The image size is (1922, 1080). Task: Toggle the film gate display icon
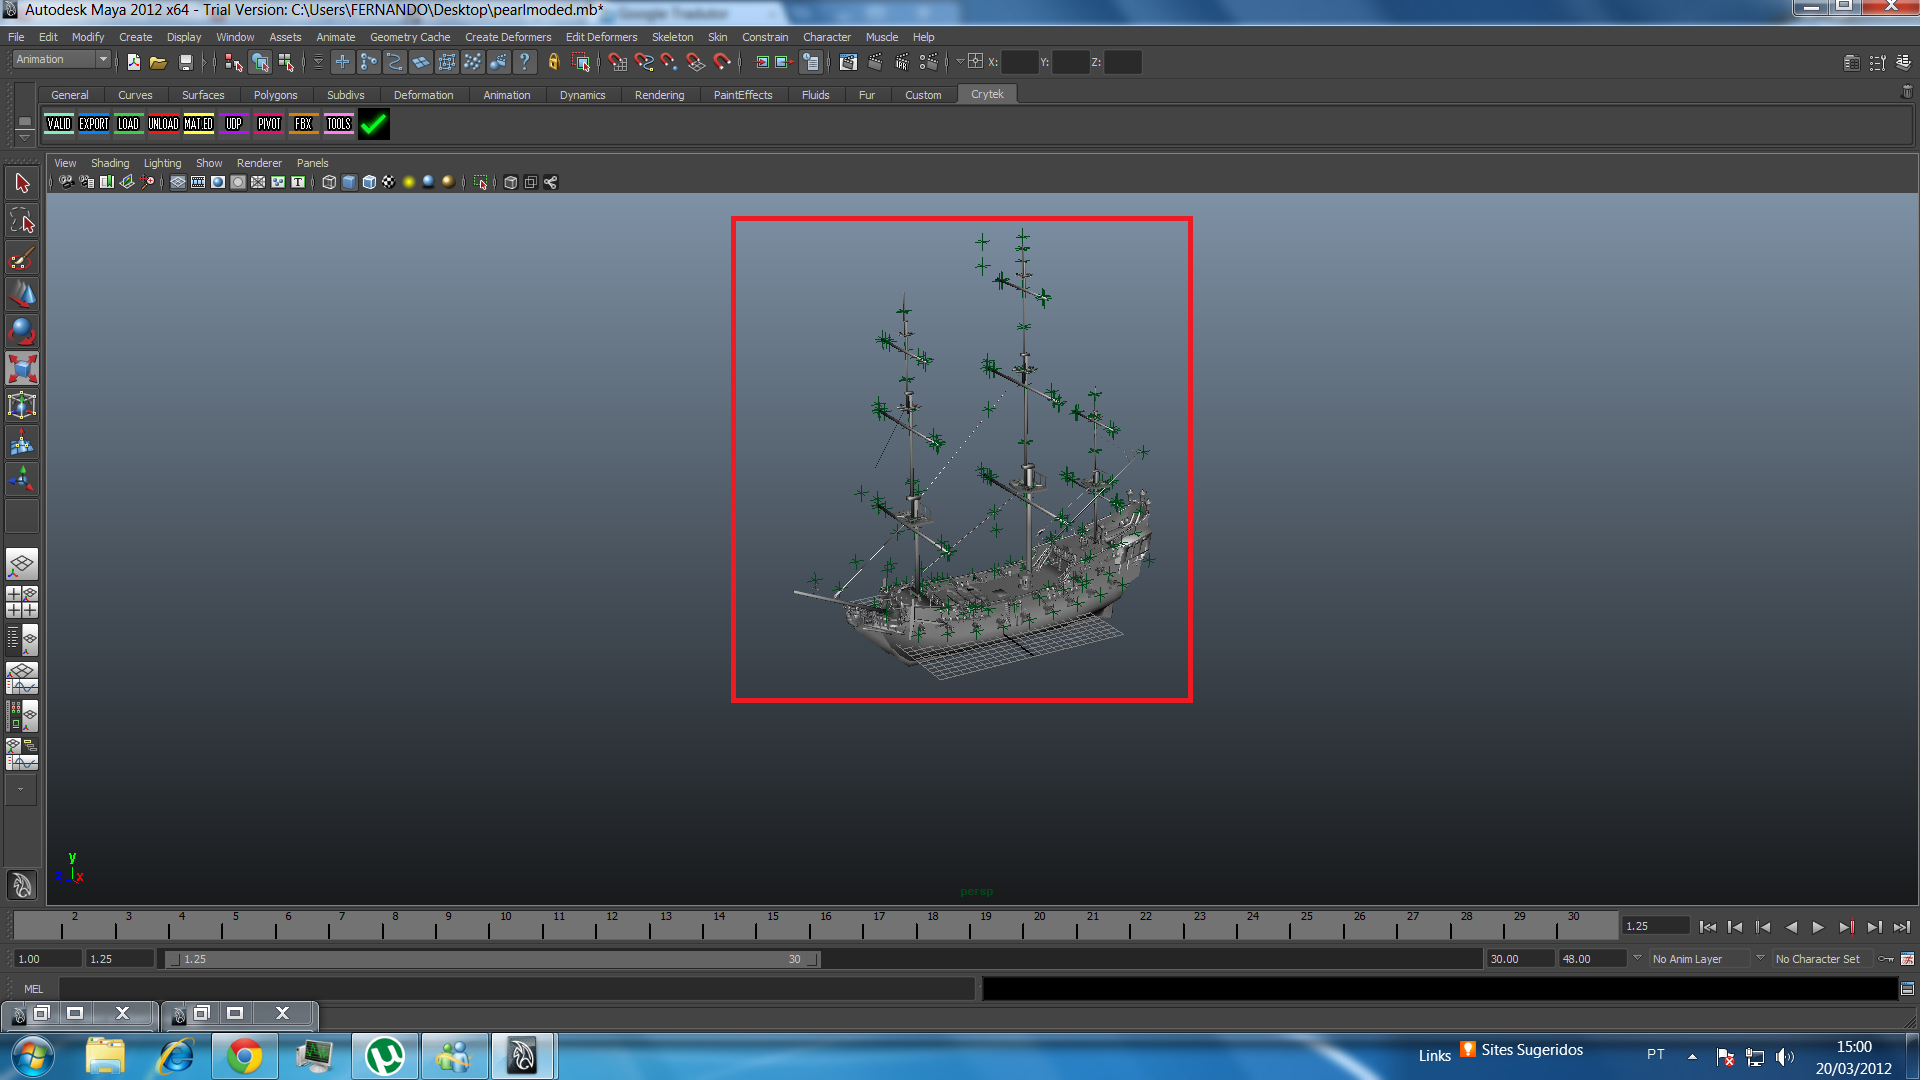pos(198,182)
